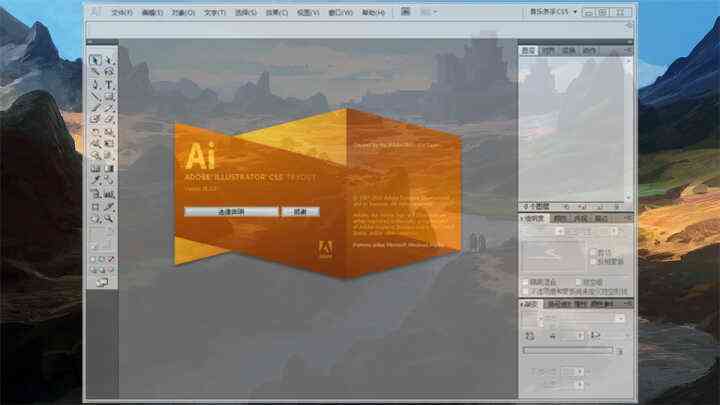Open the opacity value arrow in transparency panel
This screenshot has height=405, width=720.
coord(614,232)
